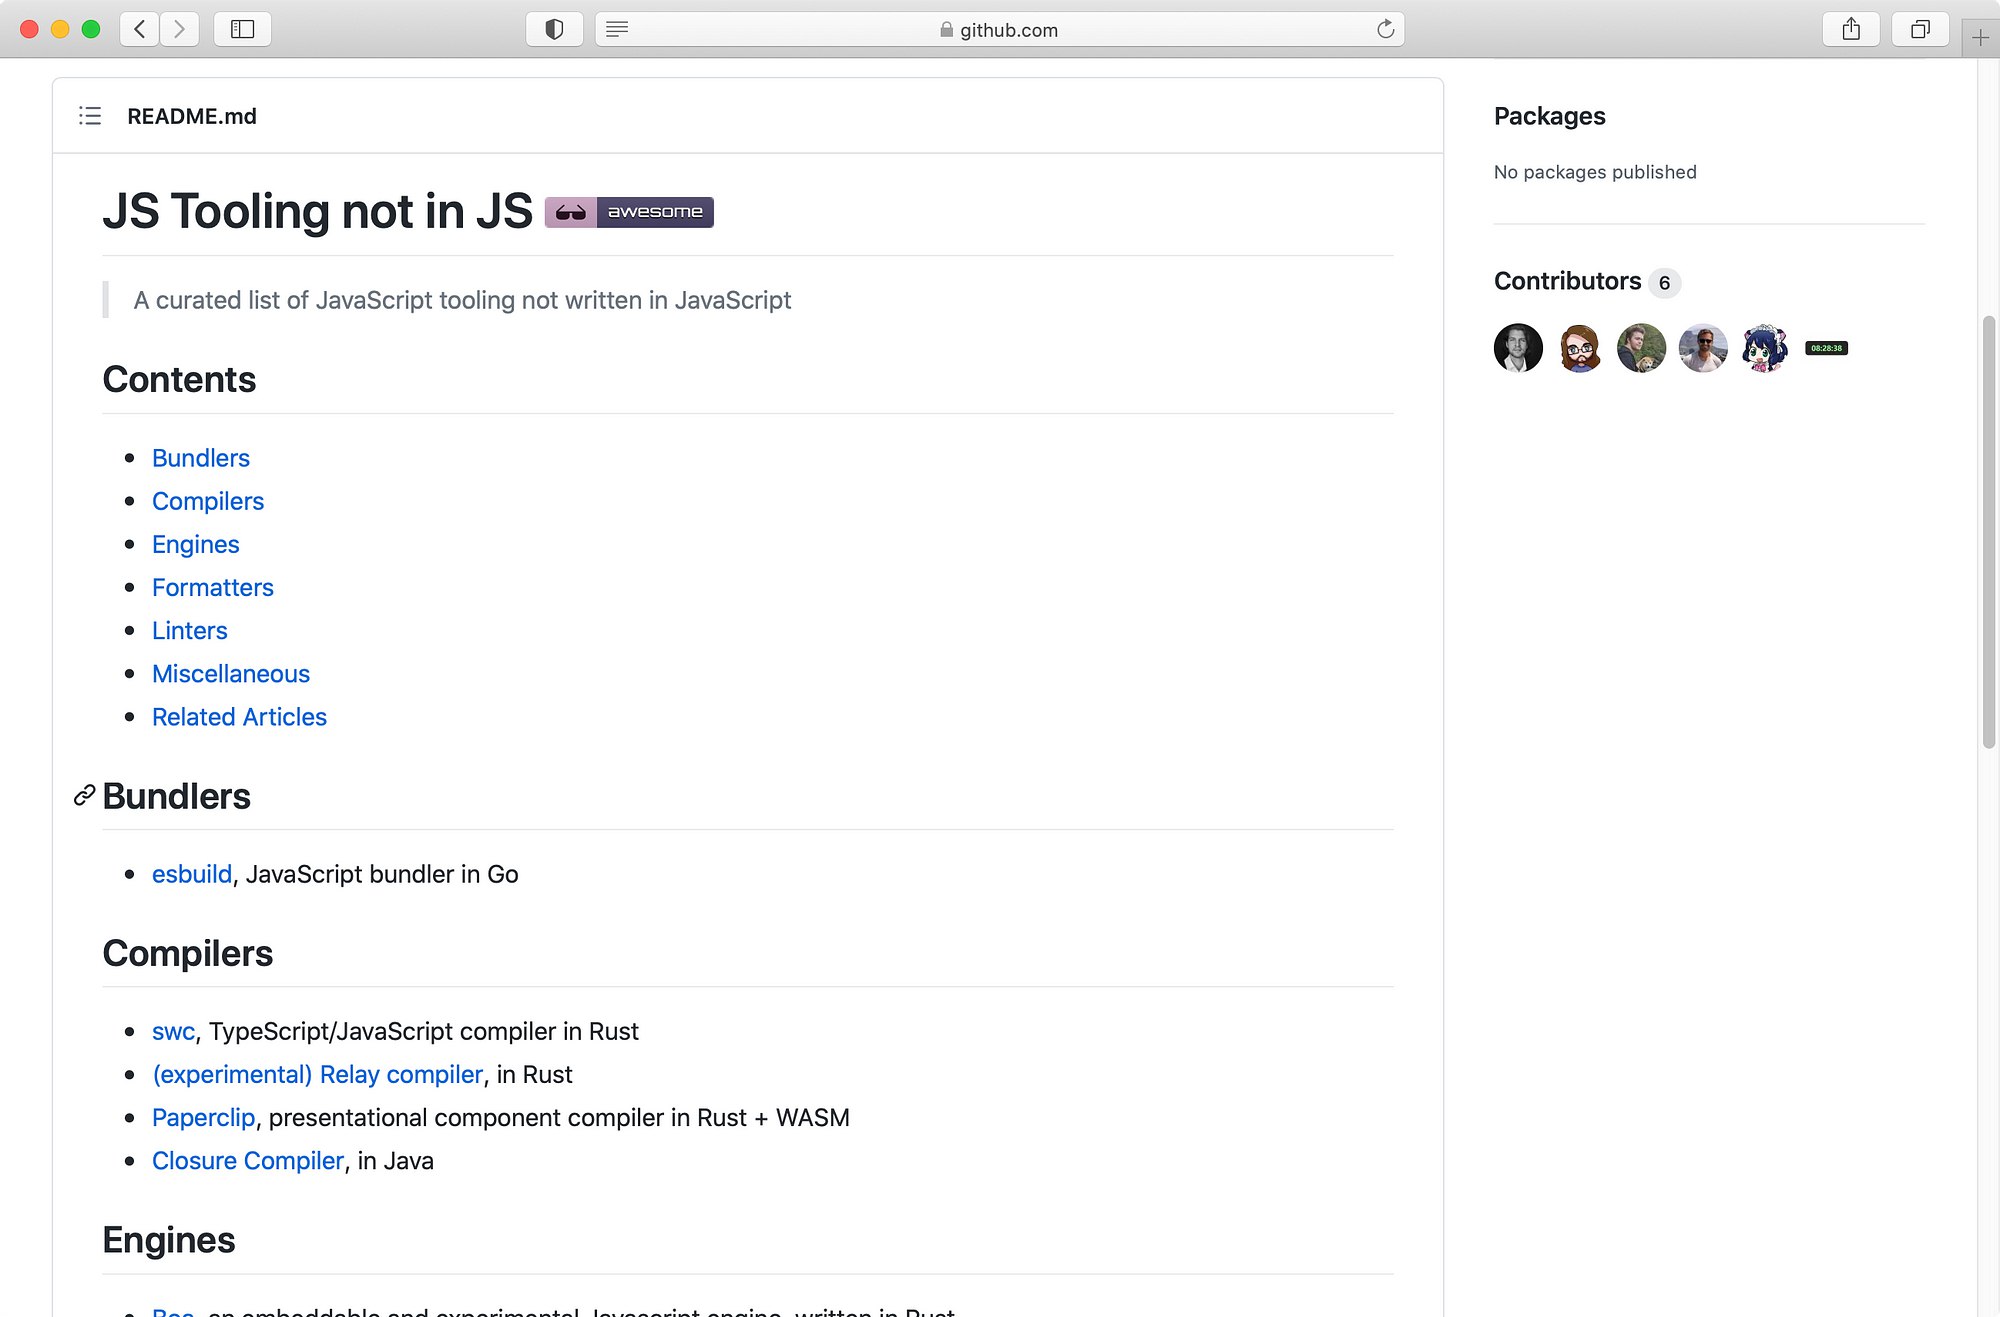Click the privacy report shield icon
The height and width of the screenshot is (1317, 2000).
point(554,29)
